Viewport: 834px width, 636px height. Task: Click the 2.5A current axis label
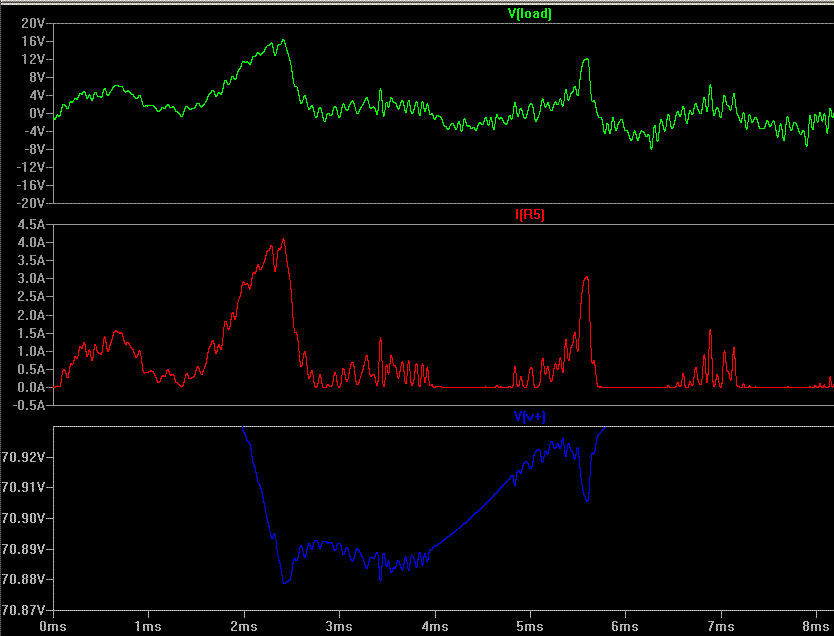[x=31, y=297]
